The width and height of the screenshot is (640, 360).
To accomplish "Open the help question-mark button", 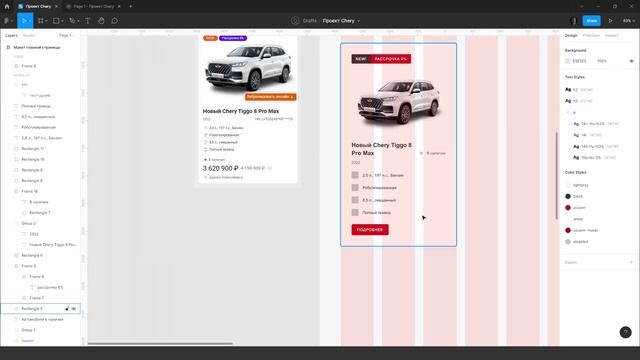I will [625, 332].
